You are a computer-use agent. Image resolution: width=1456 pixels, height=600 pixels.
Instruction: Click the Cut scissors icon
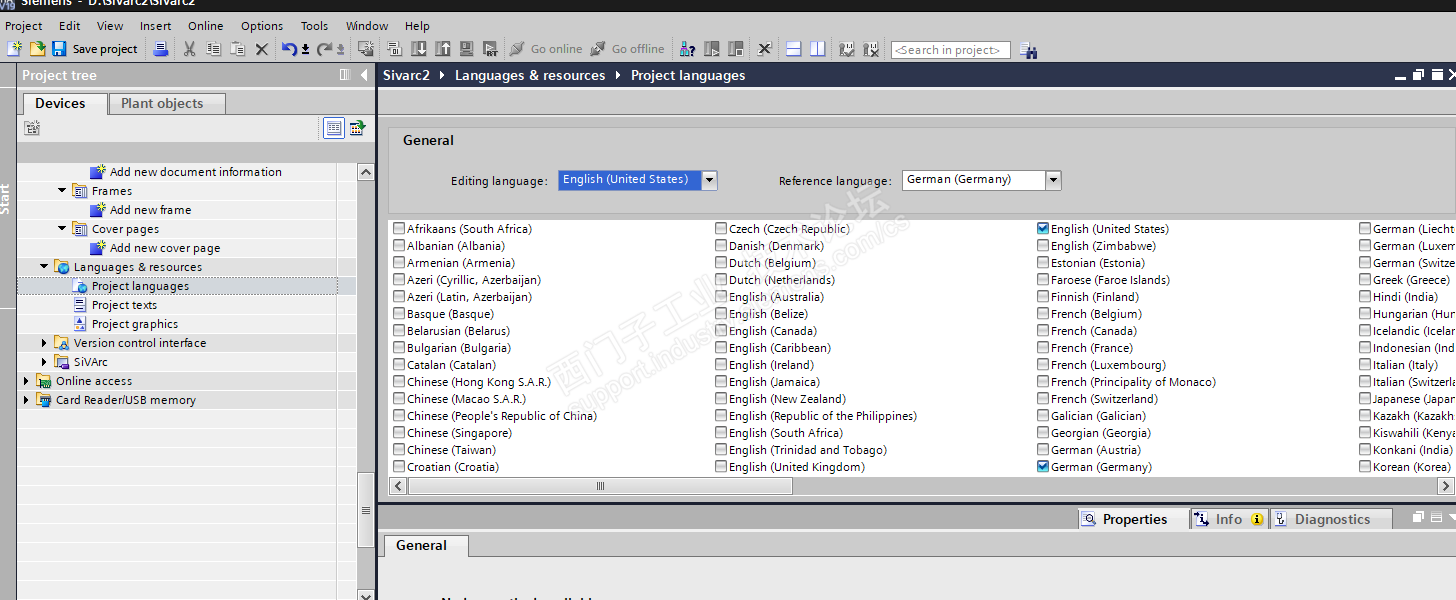pos(189,49)
